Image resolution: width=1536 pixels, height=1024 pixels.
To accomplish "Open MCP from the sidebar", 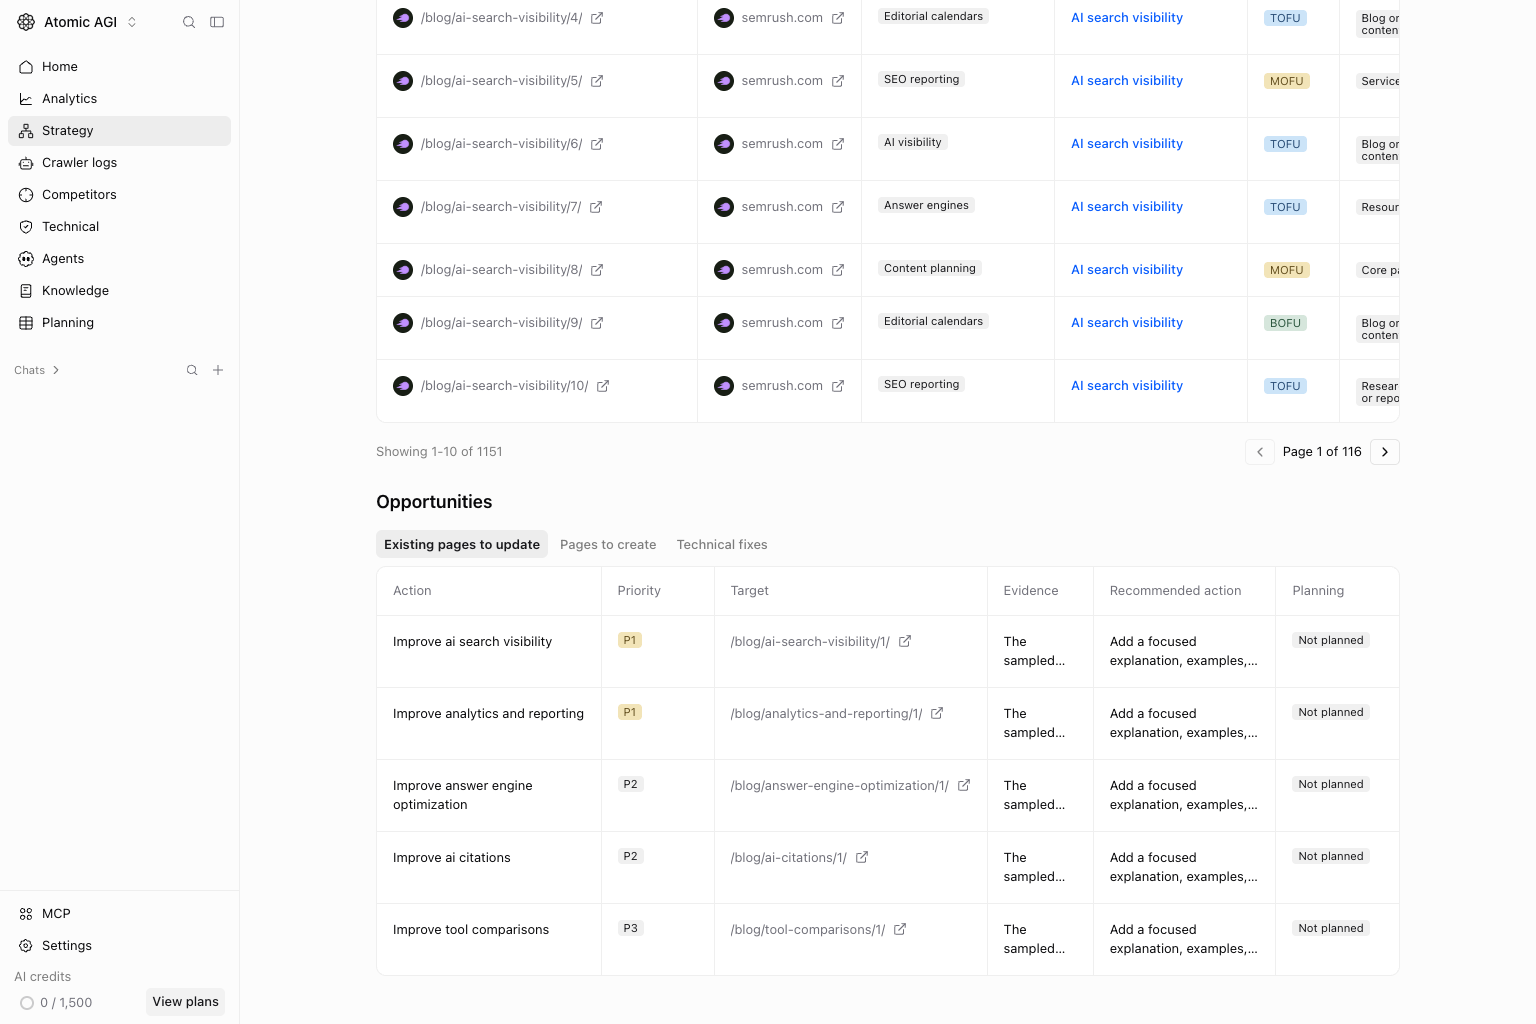I will point(119,914).
